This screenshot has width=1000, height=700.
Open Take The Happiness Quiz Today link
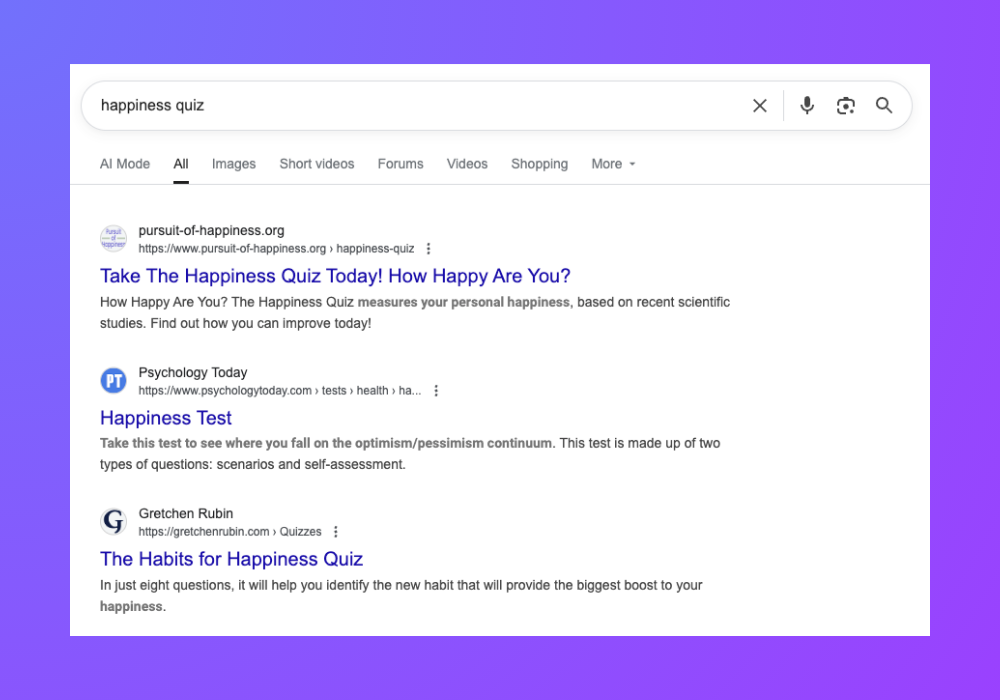point(335,276)
